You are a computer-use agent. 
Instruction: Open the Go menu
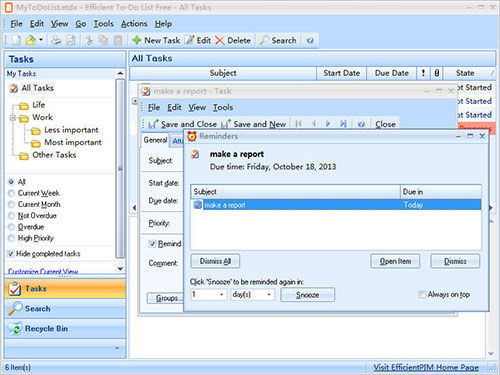click(81, 24)
